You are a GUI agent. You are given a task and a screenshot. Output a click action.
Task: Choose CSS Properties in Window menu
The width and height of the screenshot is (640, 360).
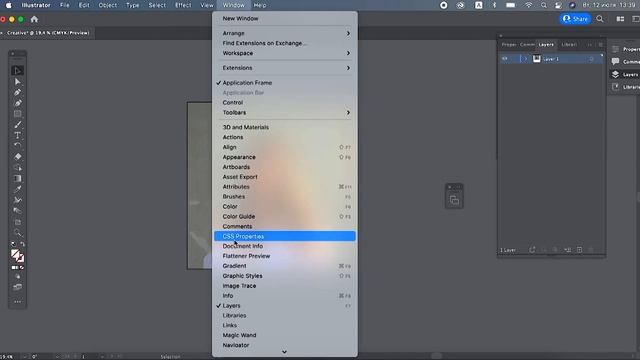285,236
